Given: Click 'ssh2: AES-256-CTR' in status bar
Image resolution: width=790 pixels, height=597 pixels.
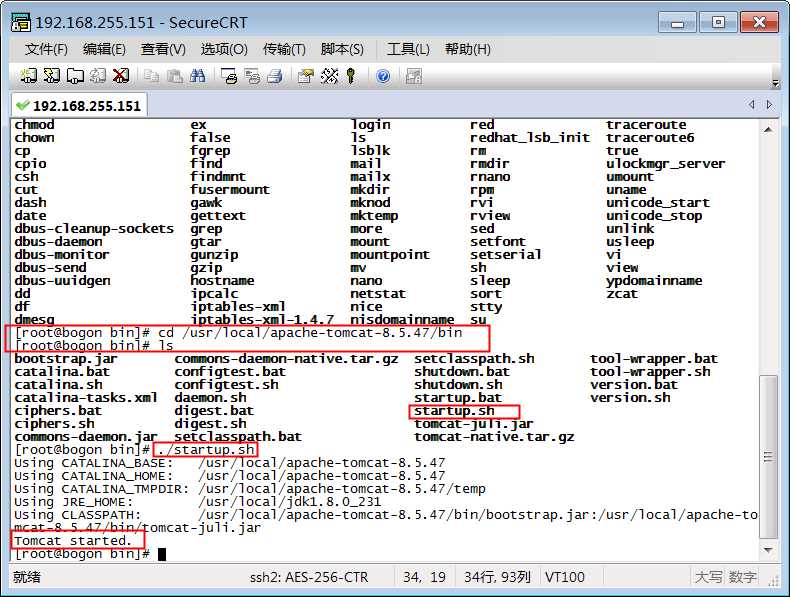Looking at the screenshot, I should [309, 577].
